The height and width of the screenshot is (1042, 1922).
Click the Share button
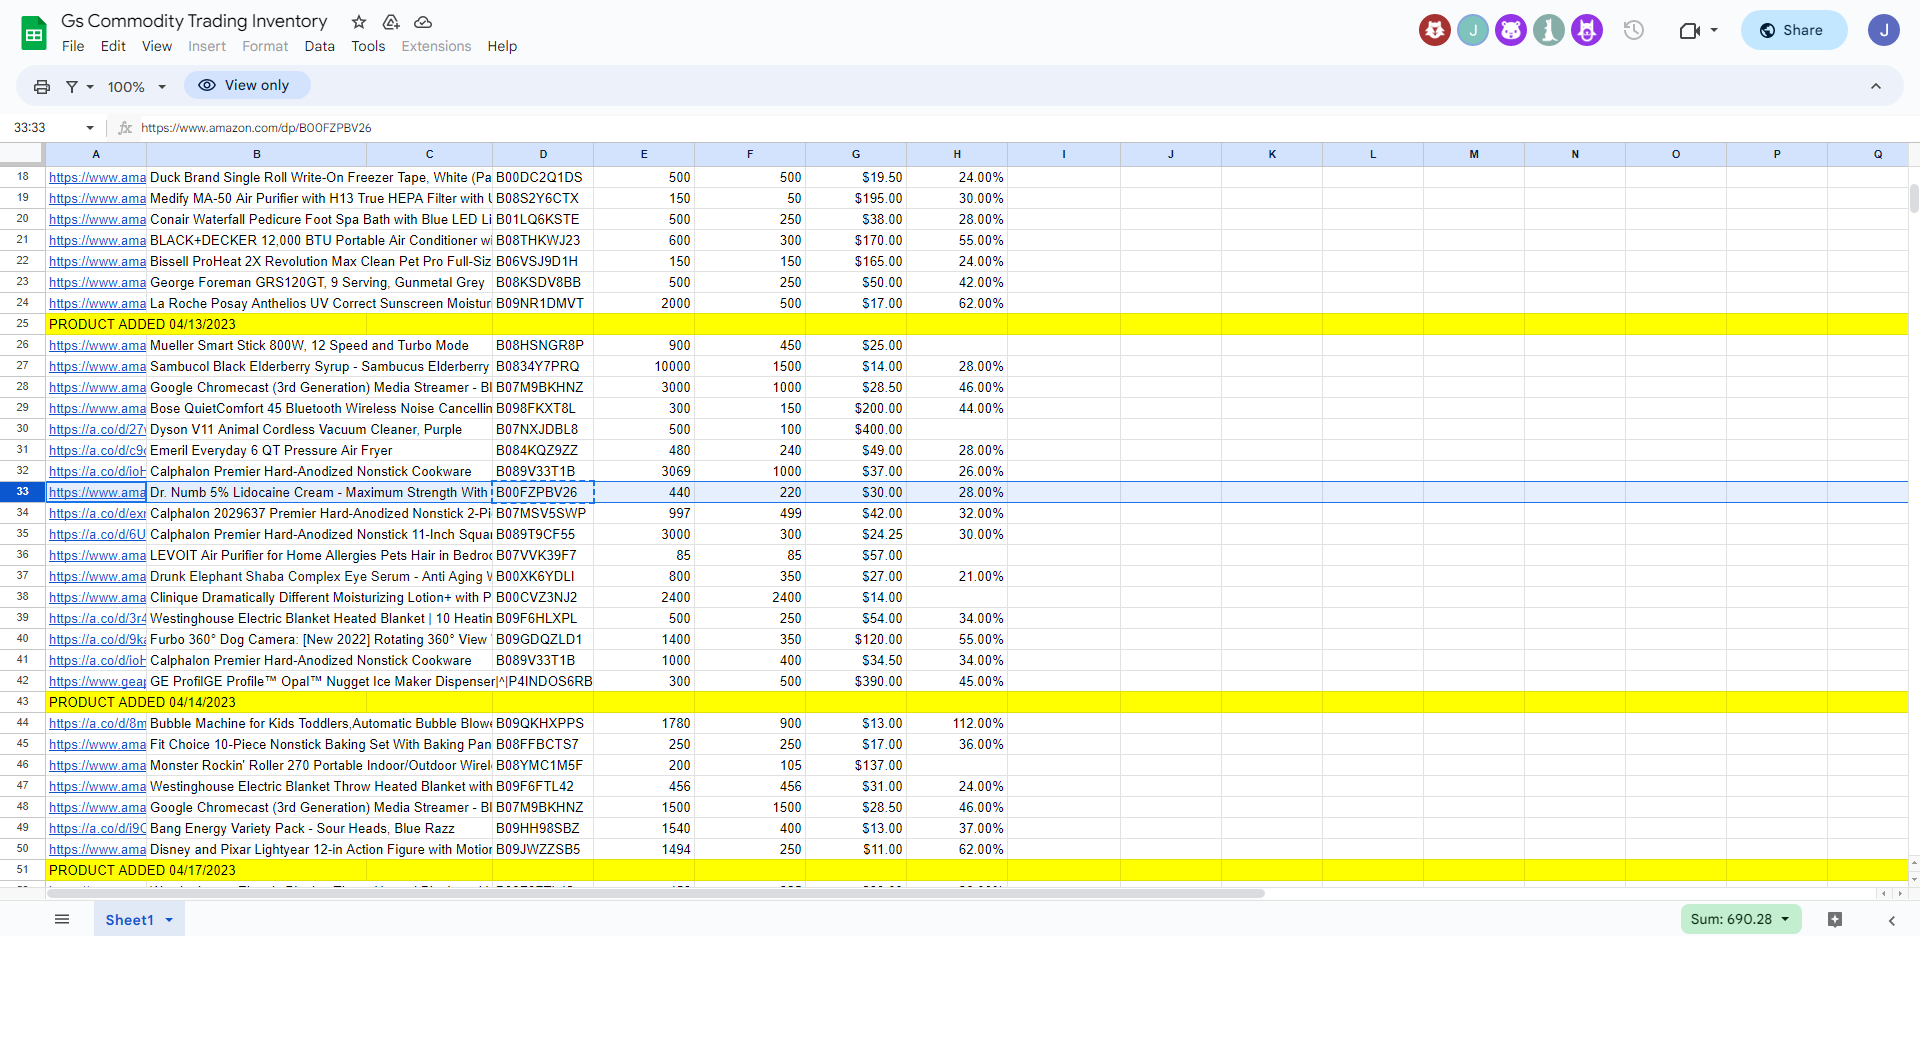(1793, 30)
